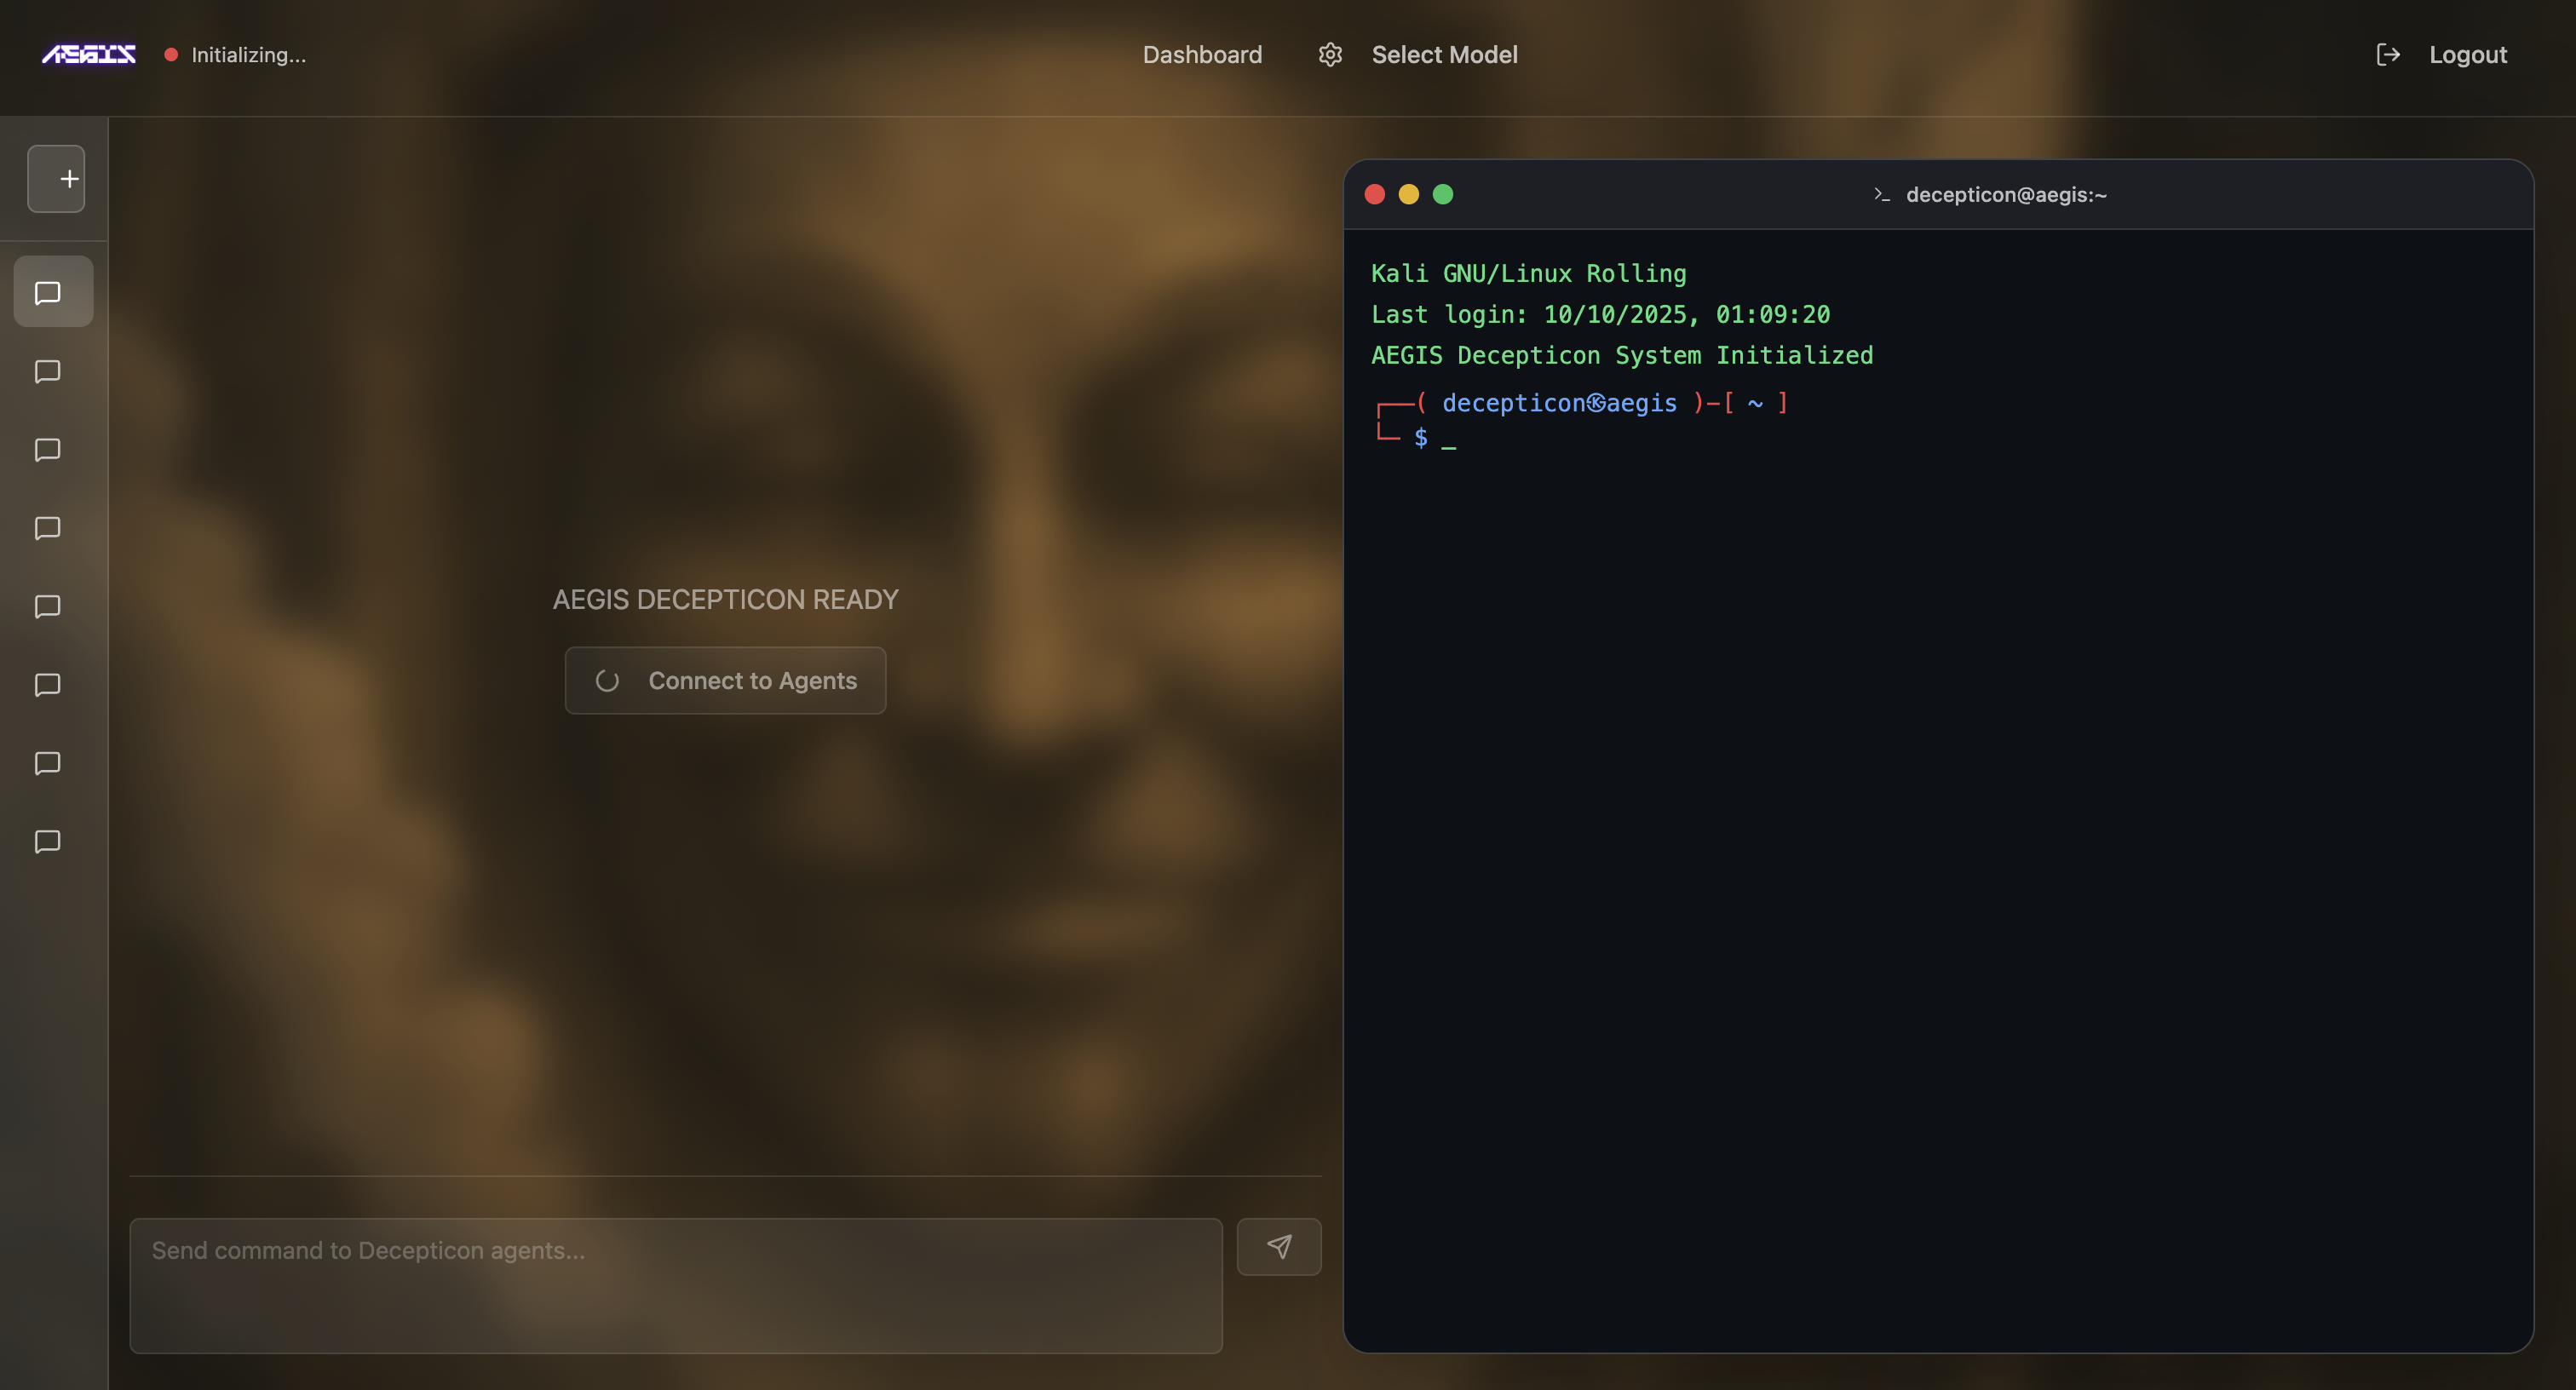
Task: Open the Dashboard menu item
Action: point(1202,55)
